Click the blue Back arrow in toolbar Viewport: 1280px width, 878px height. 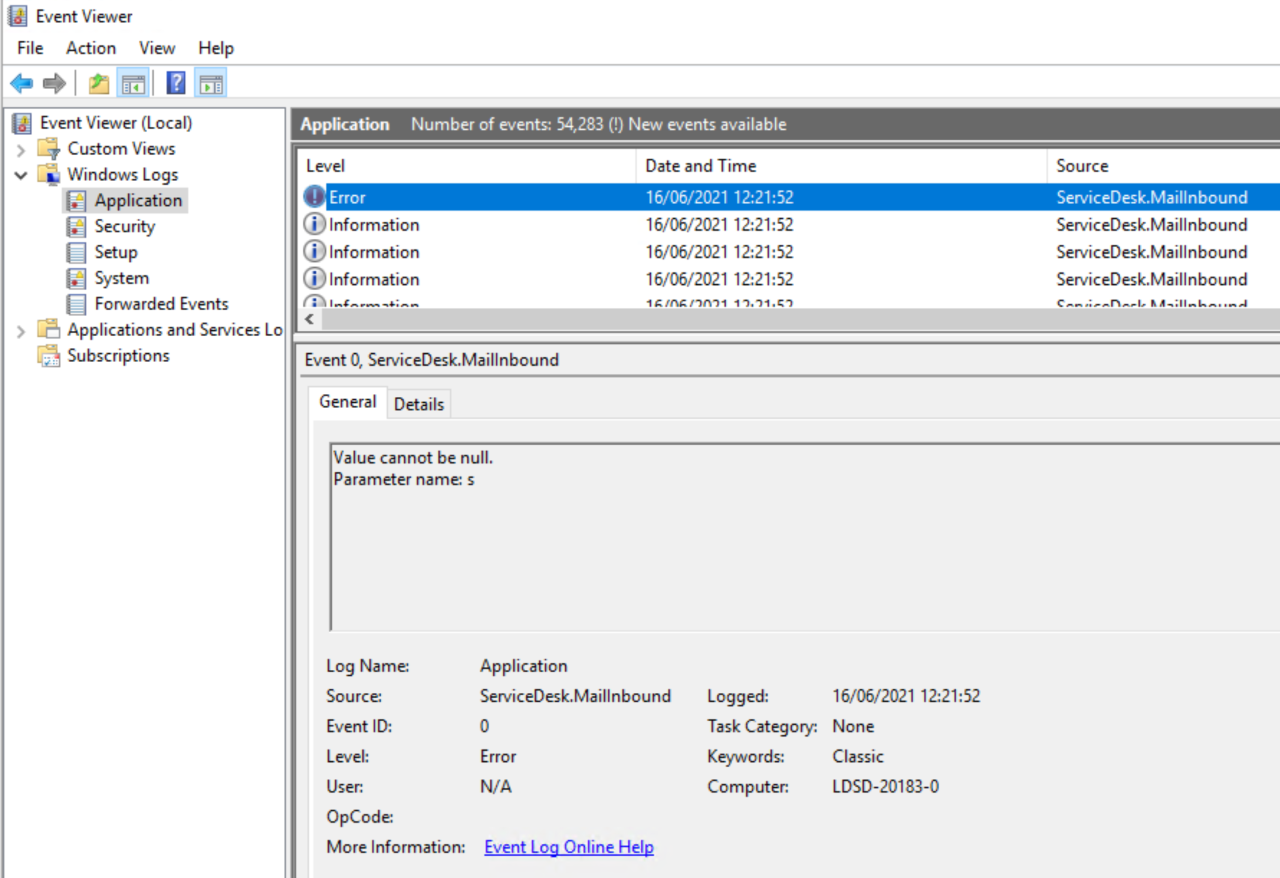[x=21, y=83]
